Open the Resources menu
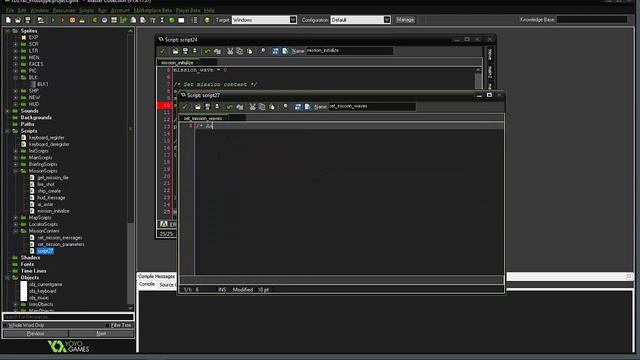The height and width of the screenshot is (360, 640). tap(64, 10)
